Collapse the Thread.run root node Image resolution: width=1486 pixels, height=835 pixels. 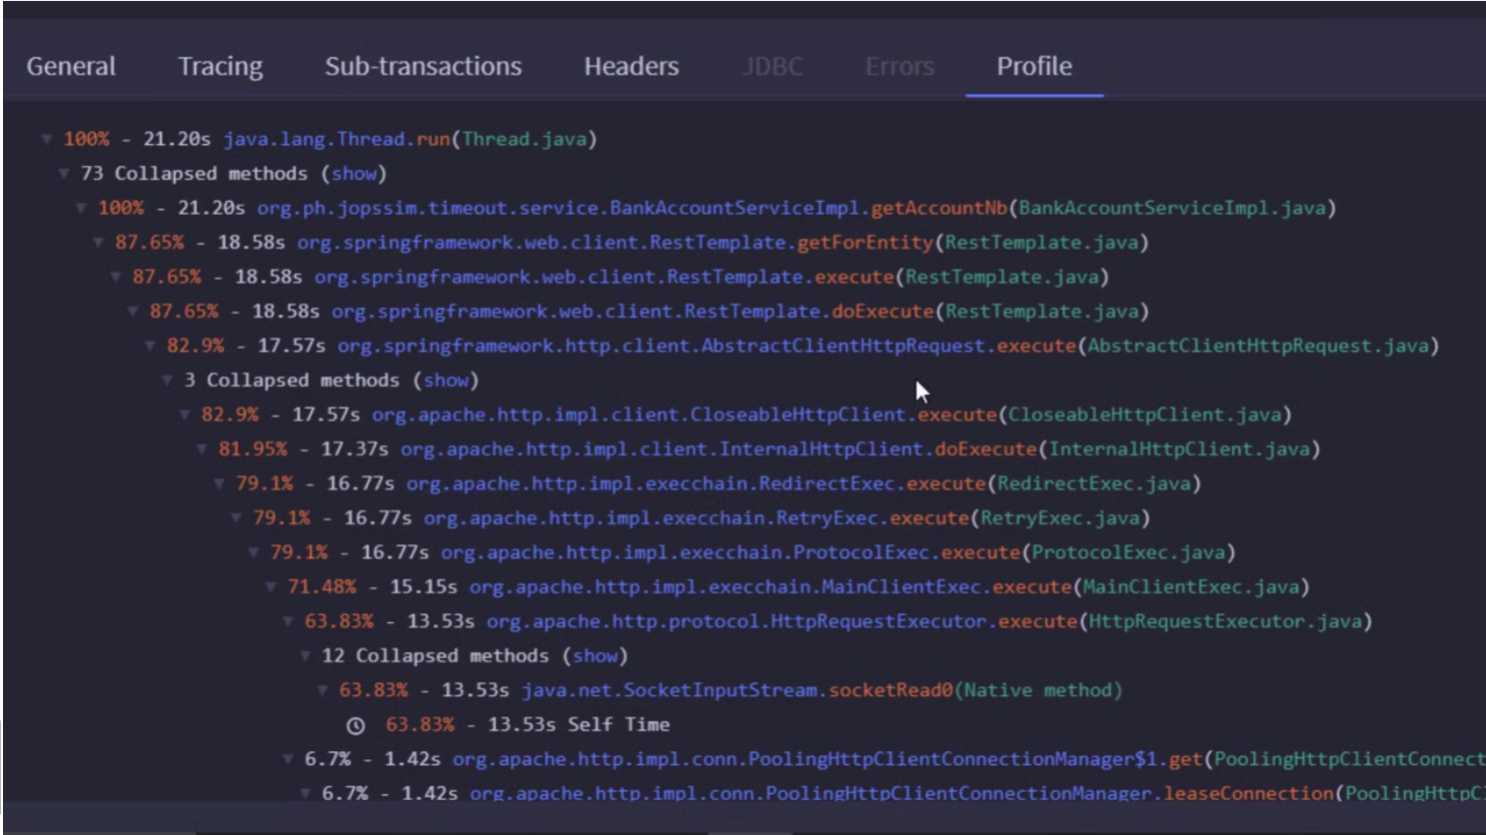(x=46, y=139)
